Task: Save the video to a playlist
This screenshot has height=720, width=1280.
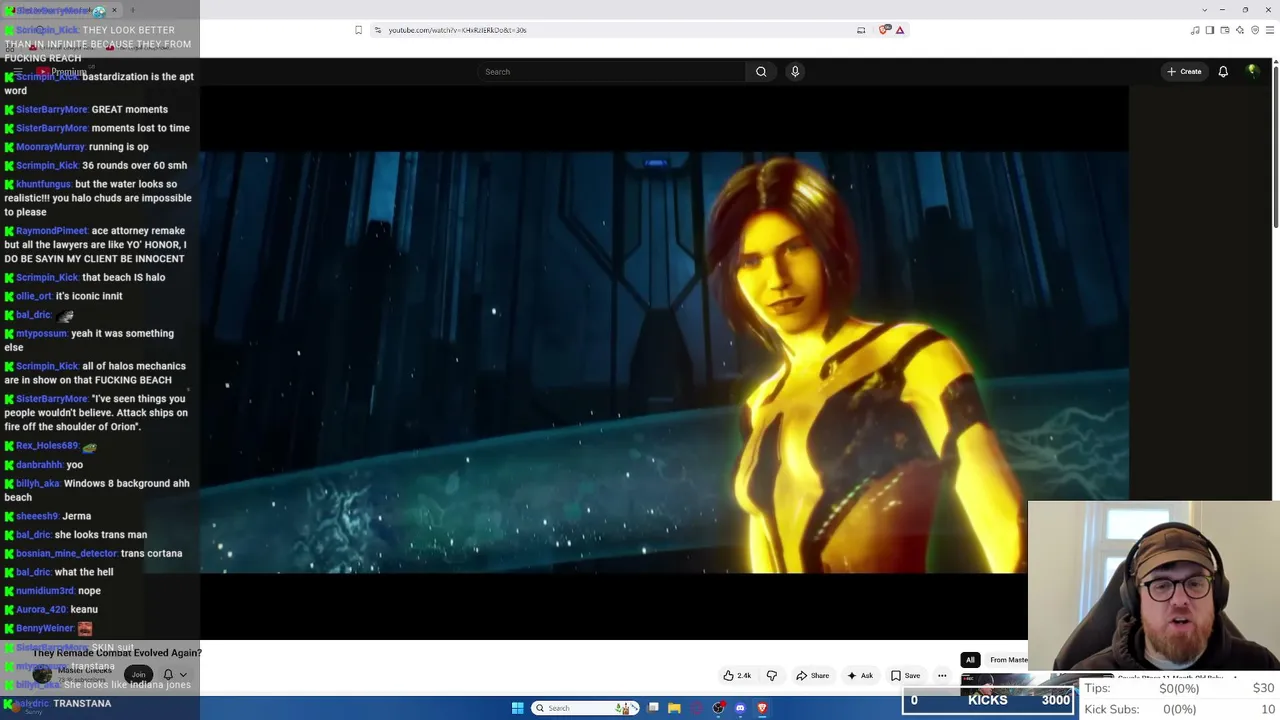Action: tap(906, 676)
